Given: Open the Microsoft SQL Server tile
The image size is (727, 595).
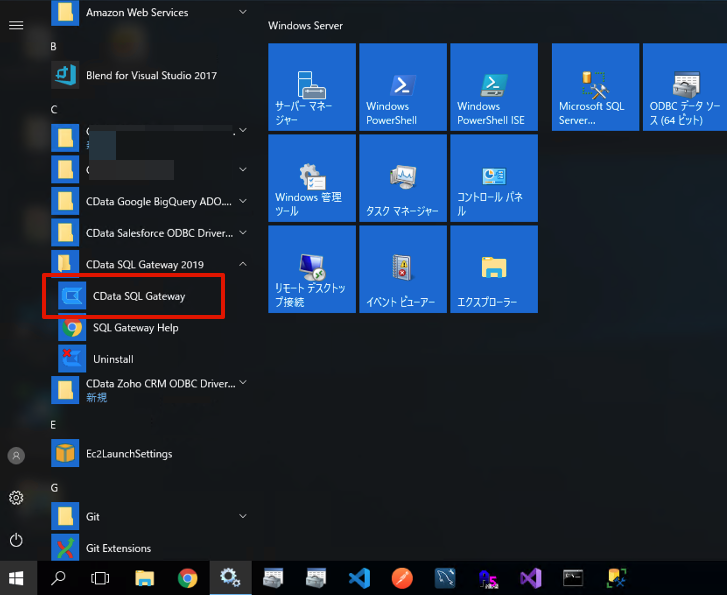Looking at the screenshot, I should tap(595, 87).
